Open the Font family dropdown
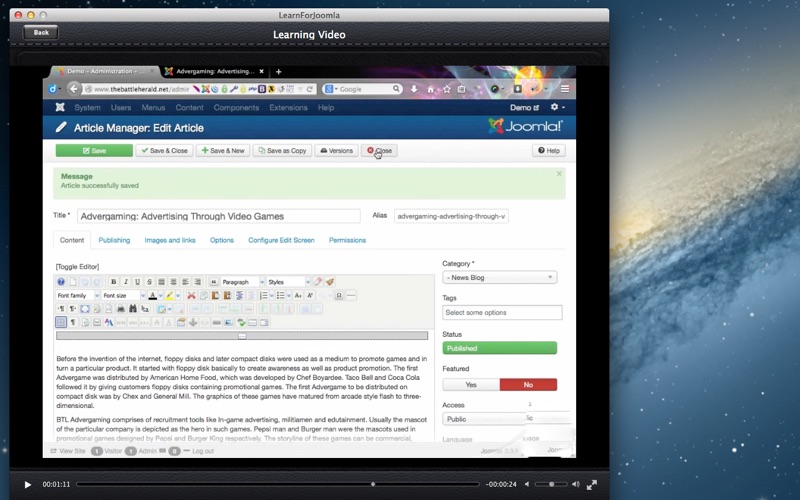 (x=78, y=295)
